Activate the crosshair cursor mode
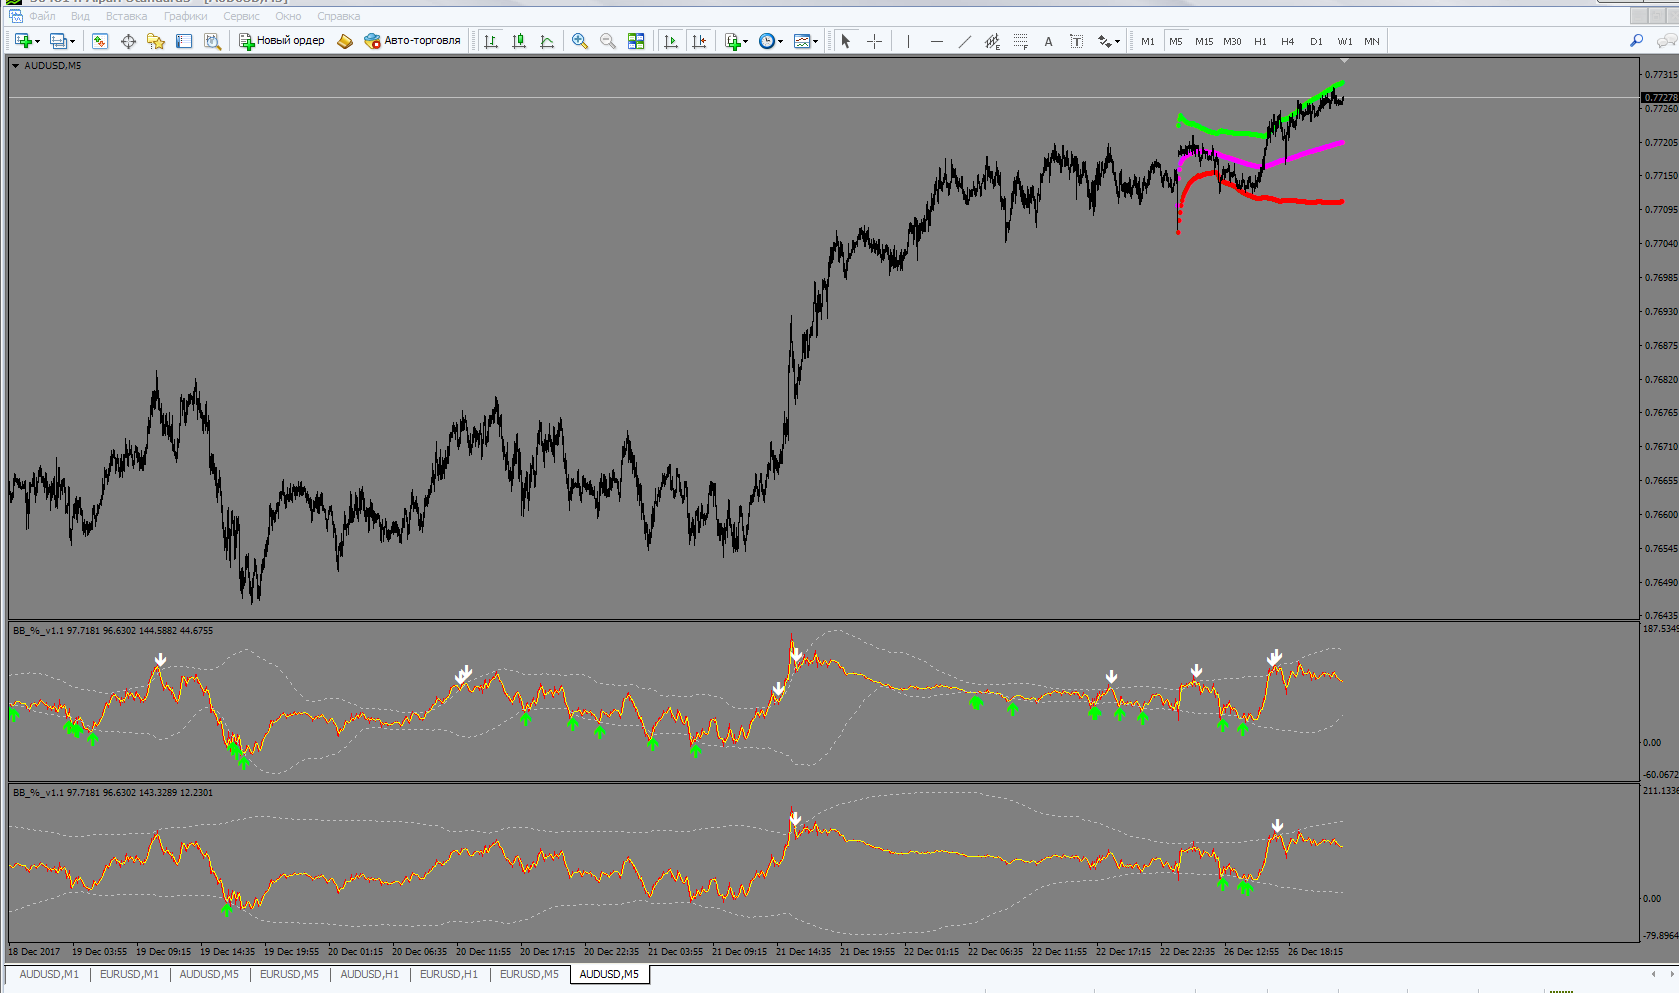 874,41
